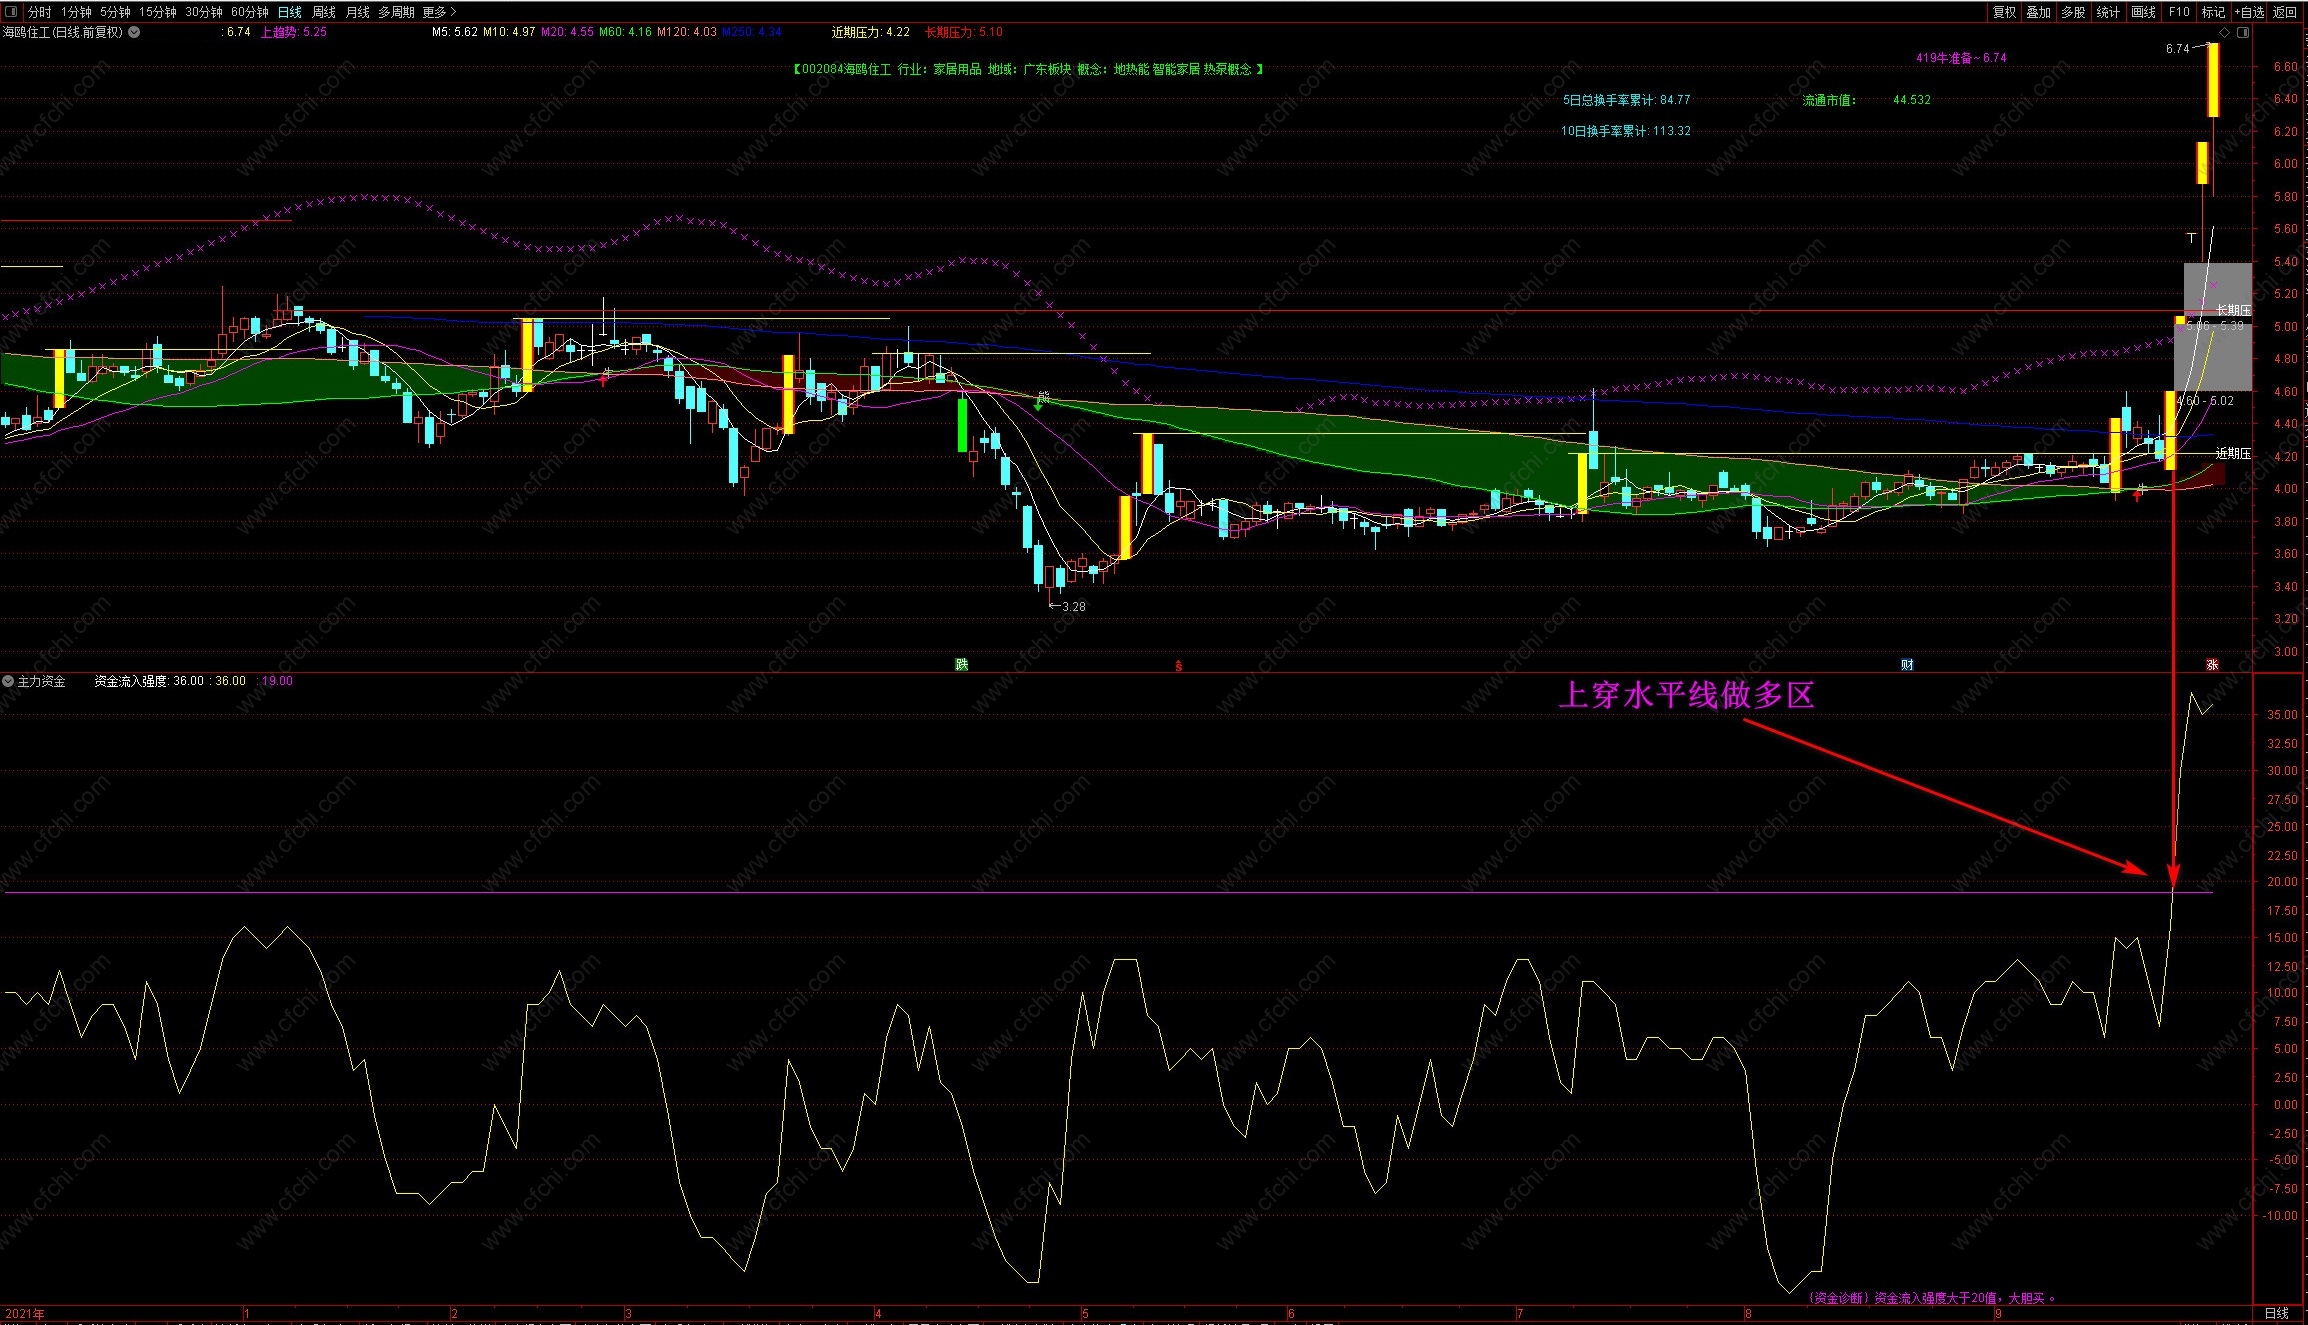Select the 分时 intraday tab

(39, 12)
